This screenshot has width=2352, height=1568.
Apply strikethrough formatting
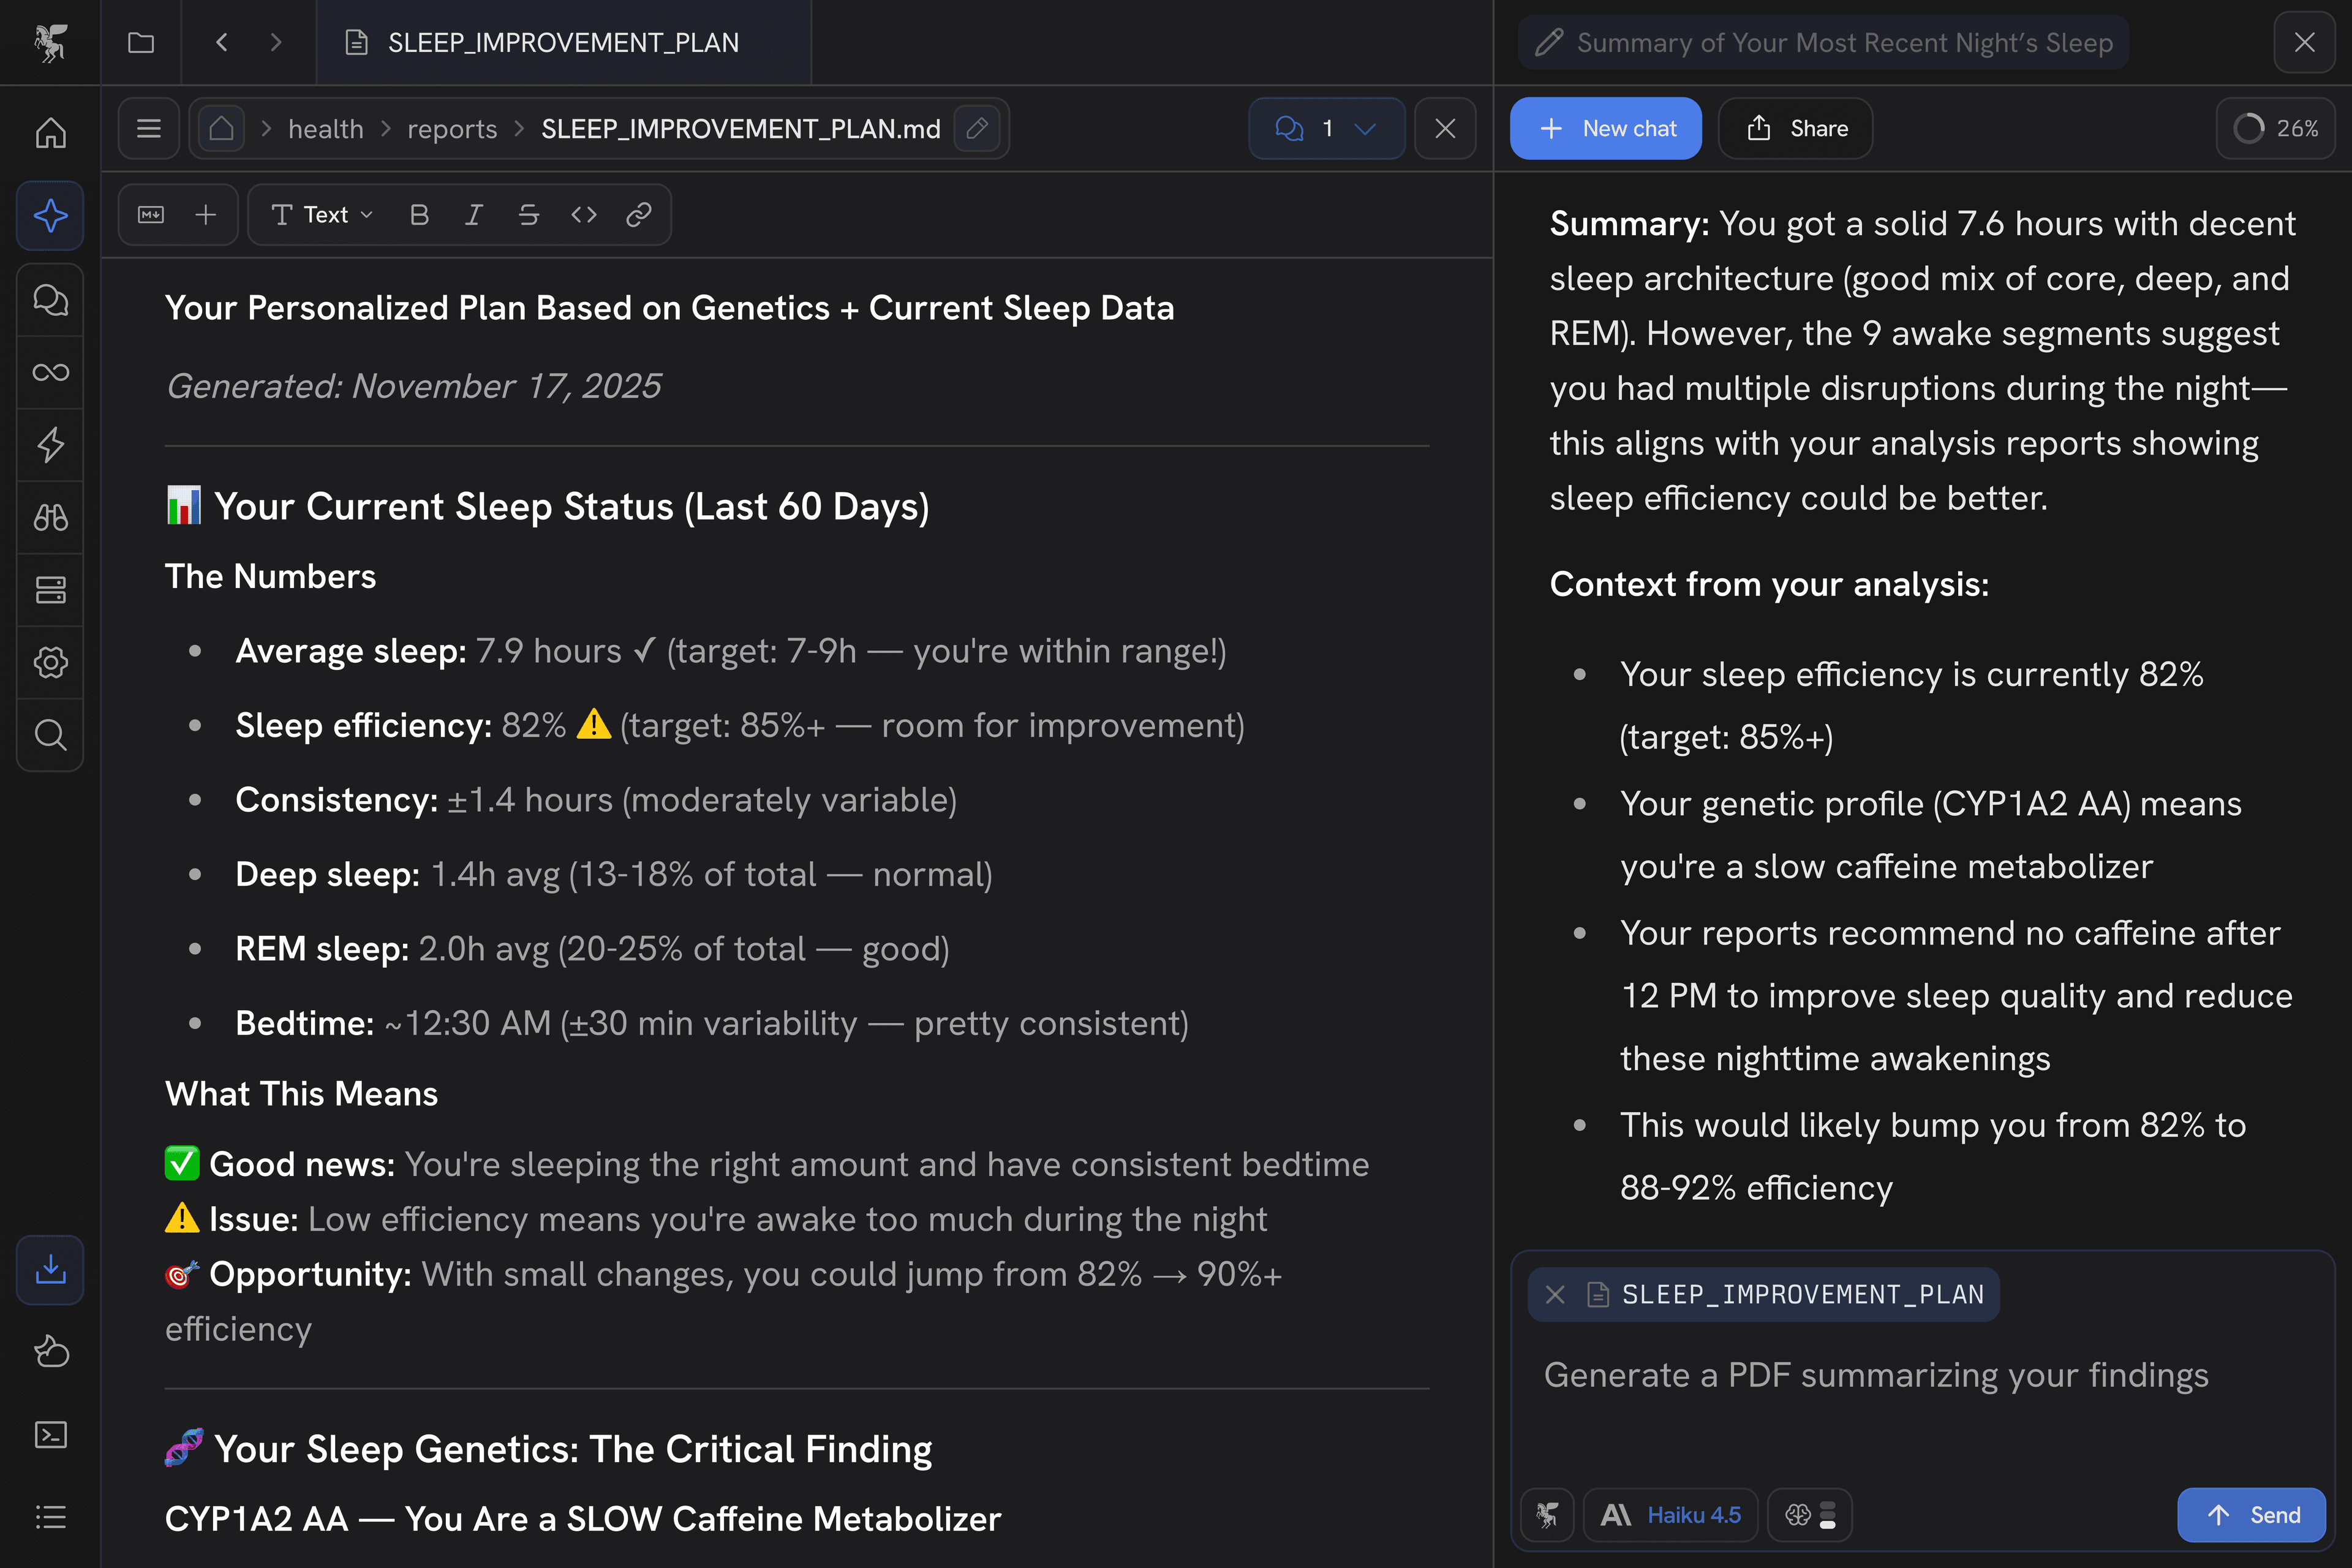click(529, 215)
